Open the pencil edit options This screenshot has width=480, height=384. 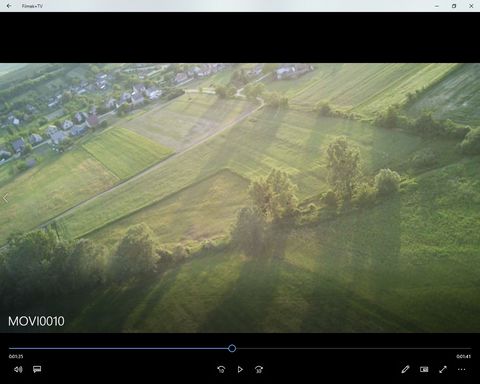tap(405, 369)
